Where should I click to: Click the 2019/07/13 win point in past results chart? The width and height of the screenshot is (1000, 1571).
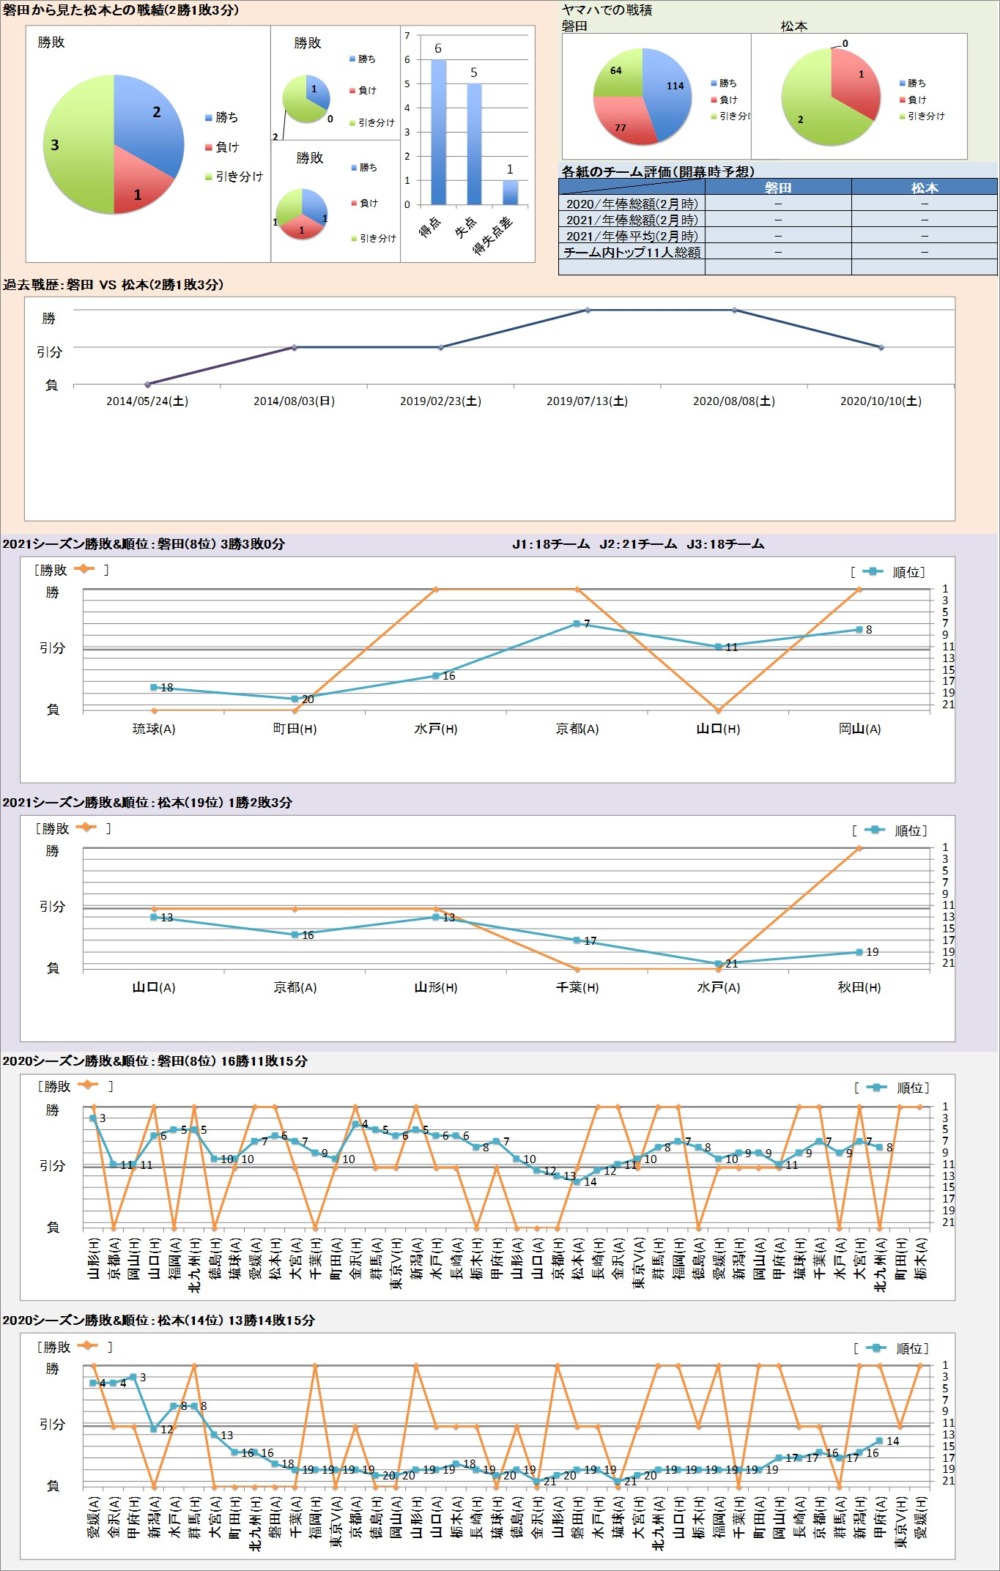pos(588,310)
